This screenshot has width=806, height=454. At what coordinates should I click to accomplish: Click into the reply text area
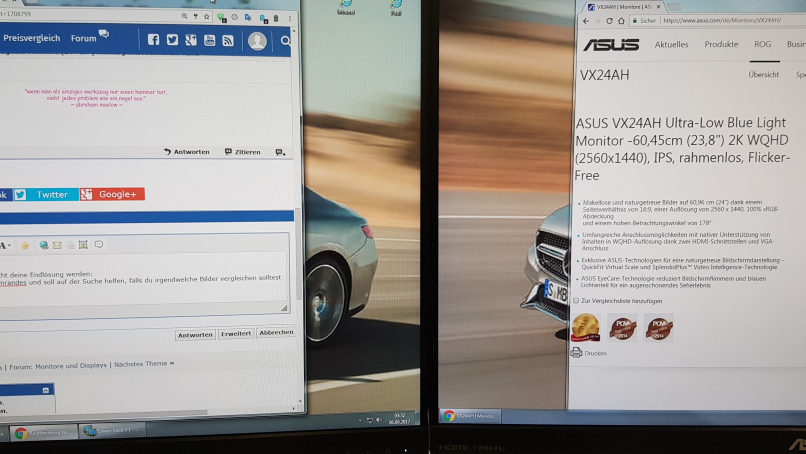143,281
